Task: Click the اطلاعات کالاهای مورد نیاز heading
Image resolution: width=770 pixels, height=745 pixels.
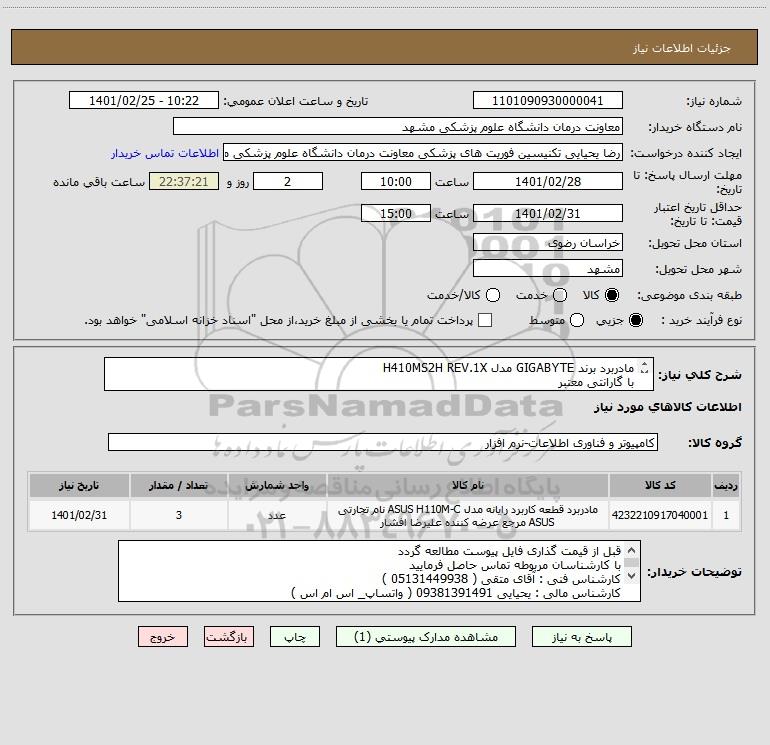Action: pyautogui.click(x=668, y=407)
